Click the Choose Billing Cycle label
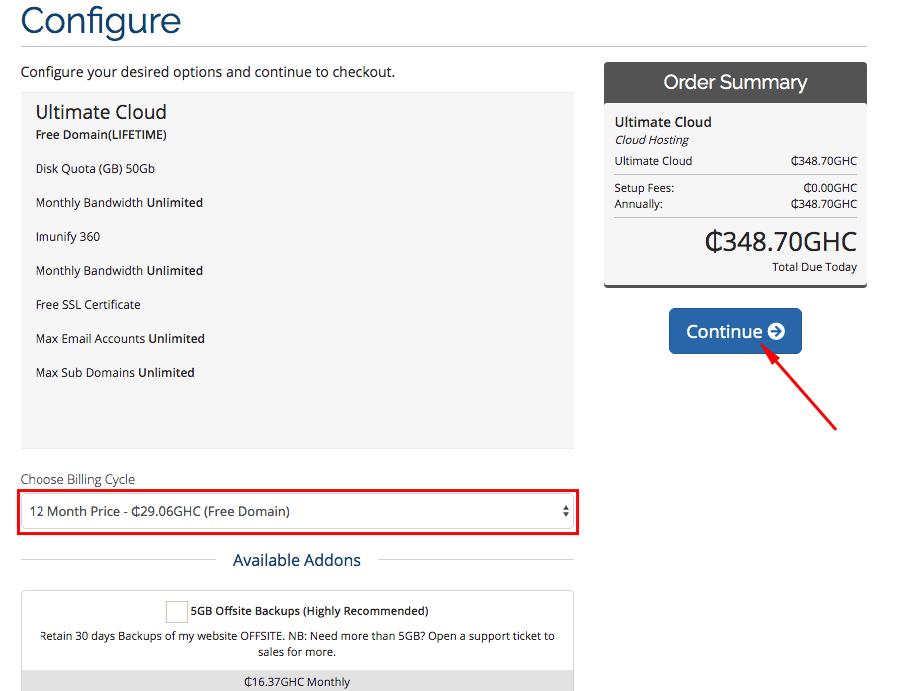911x691 pixels. click(x=78, y=479)
